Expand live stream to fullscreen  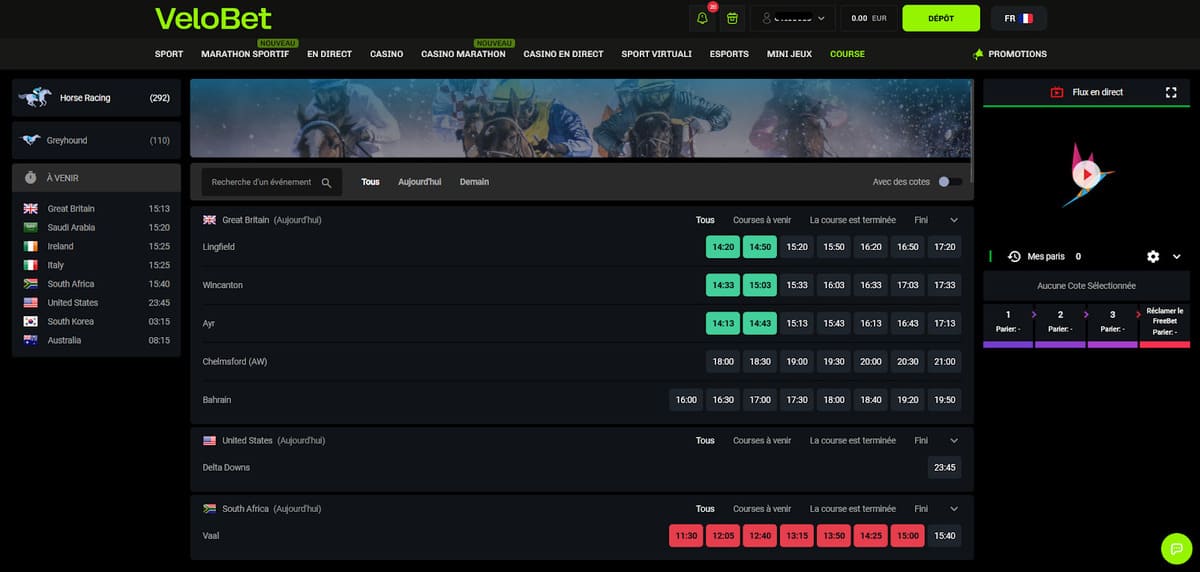pos(1171,92)
